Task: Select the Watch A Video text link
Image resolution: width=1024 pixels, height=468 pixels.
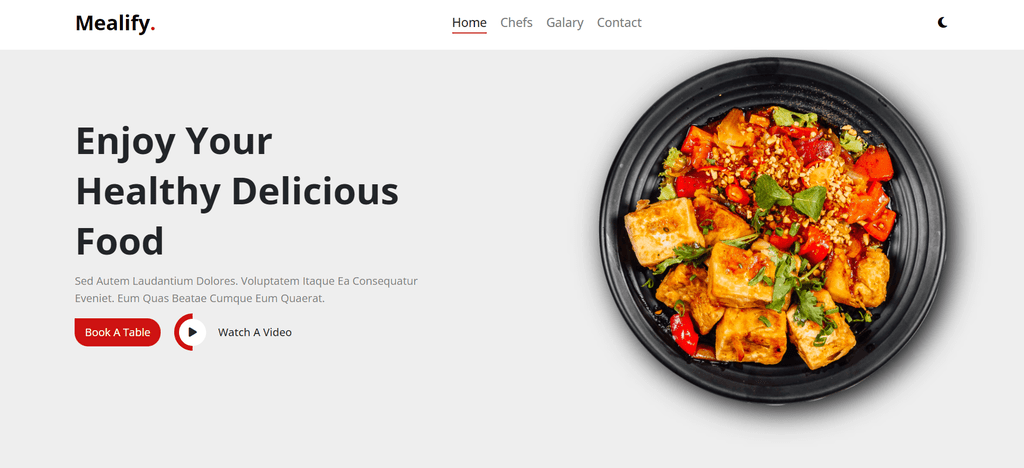Action: [x=255, y=332]
